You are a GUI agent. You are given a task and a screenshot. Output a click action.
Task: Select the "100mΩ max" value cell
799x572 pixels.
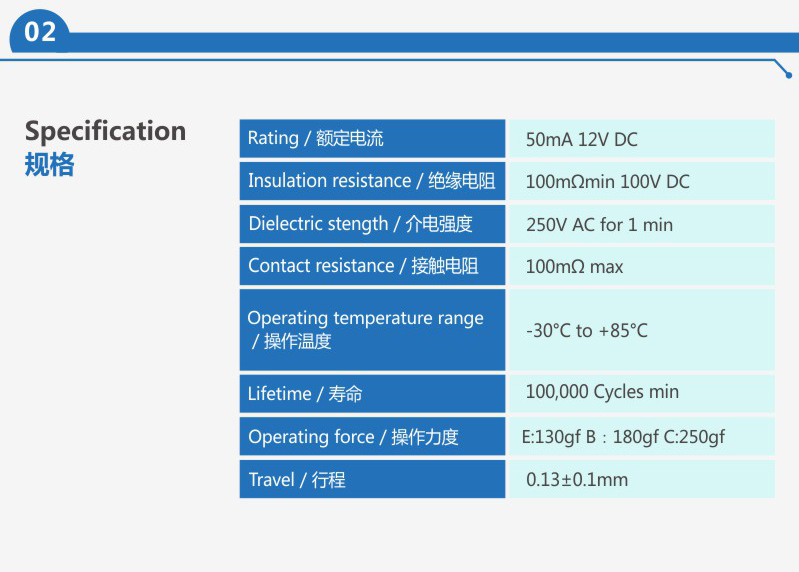pos(641,267)
